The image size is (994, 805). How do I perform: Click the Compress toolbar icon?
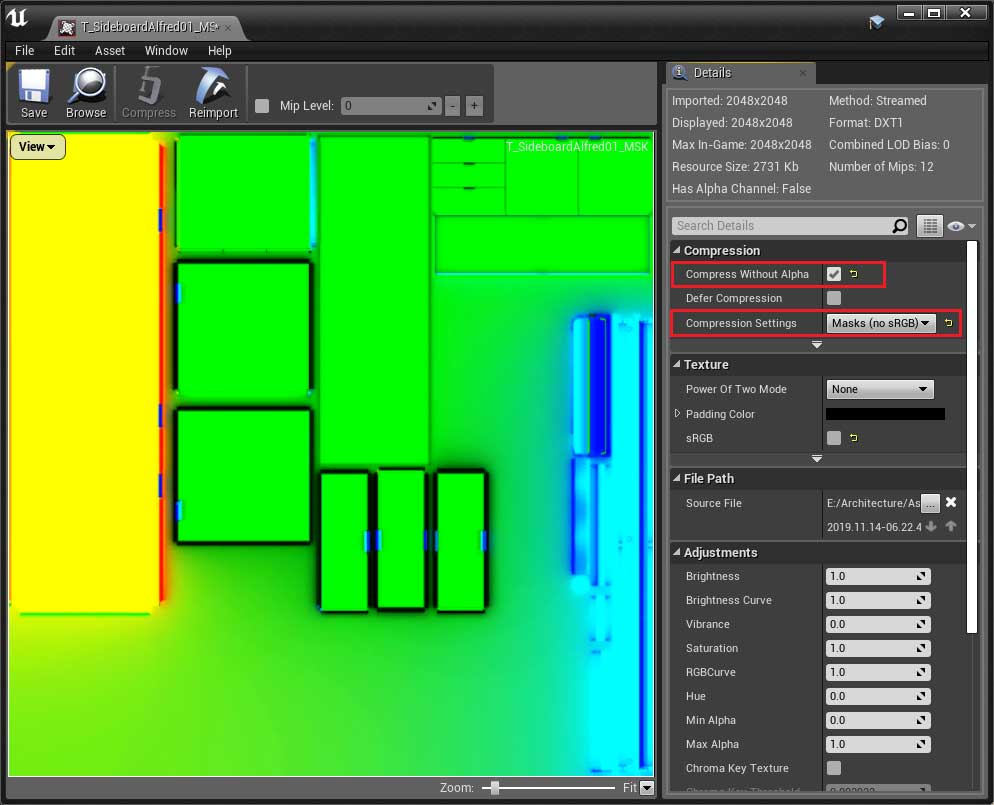click(148, 94)
